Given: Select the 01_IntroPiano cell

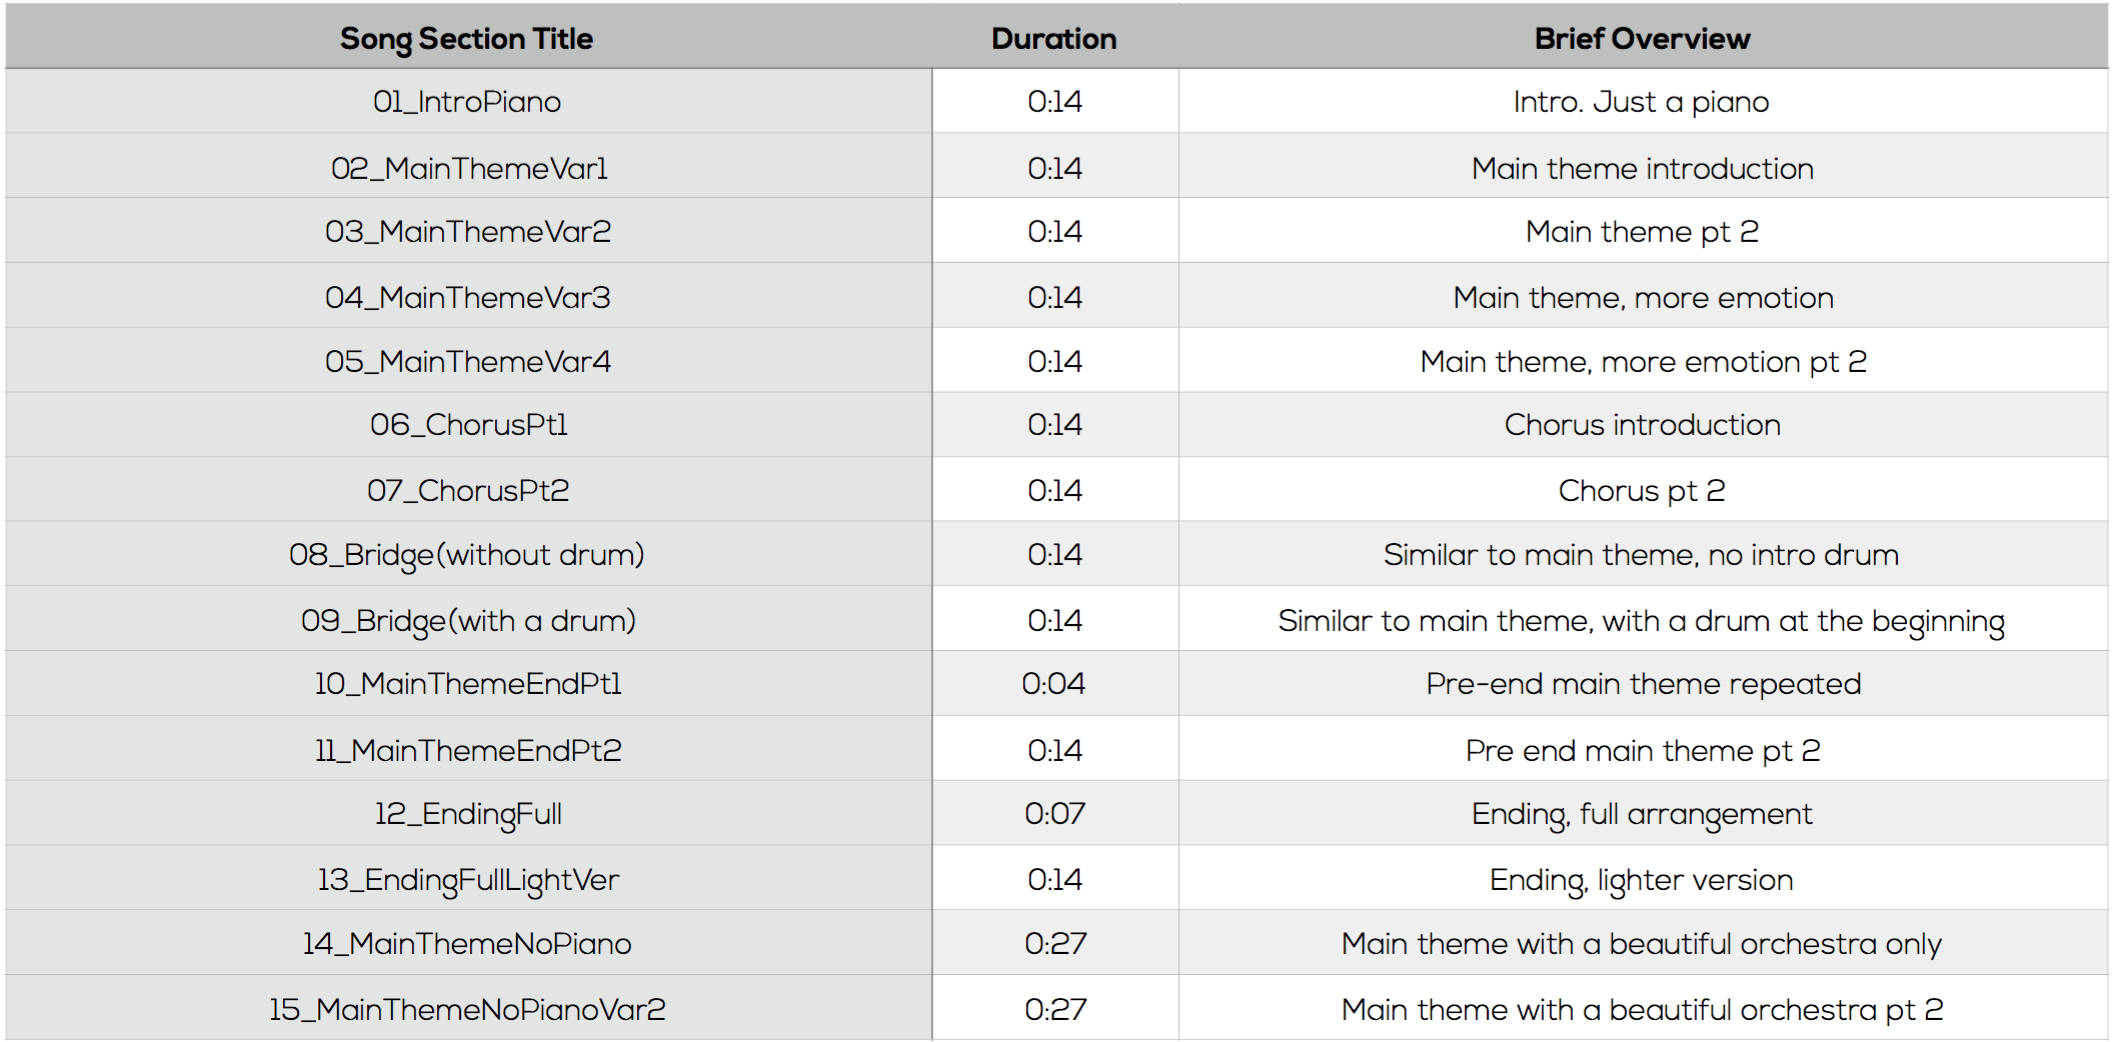Looking at the screenshot, I should click(x=468, y=101).
